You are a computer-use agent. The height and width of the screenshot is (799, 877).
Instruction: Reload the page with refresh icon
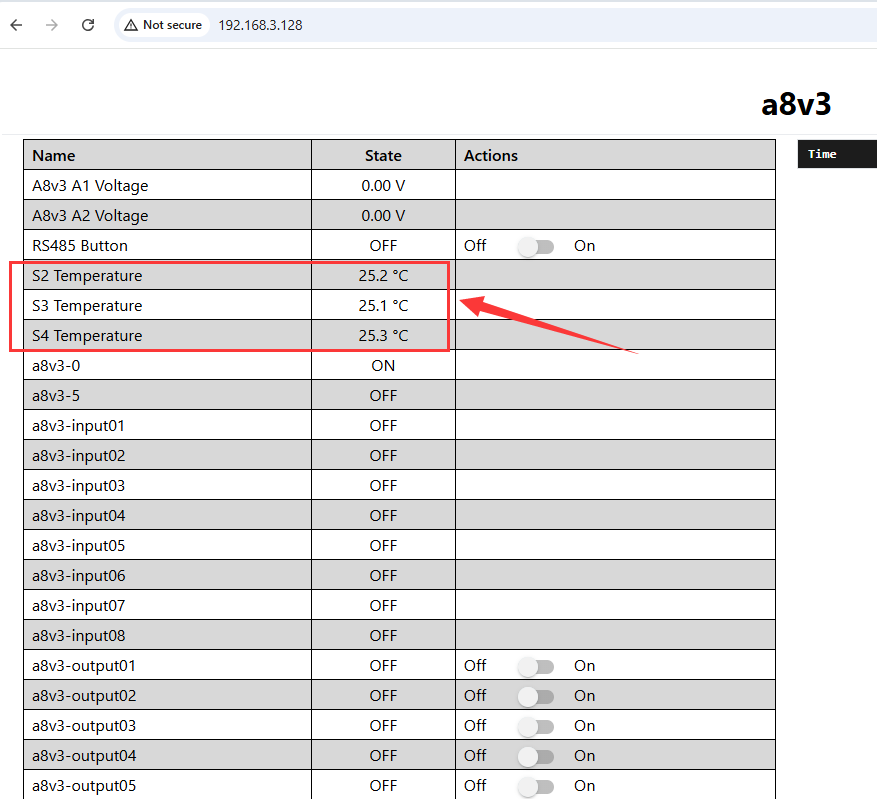click(x=88, y=25)
